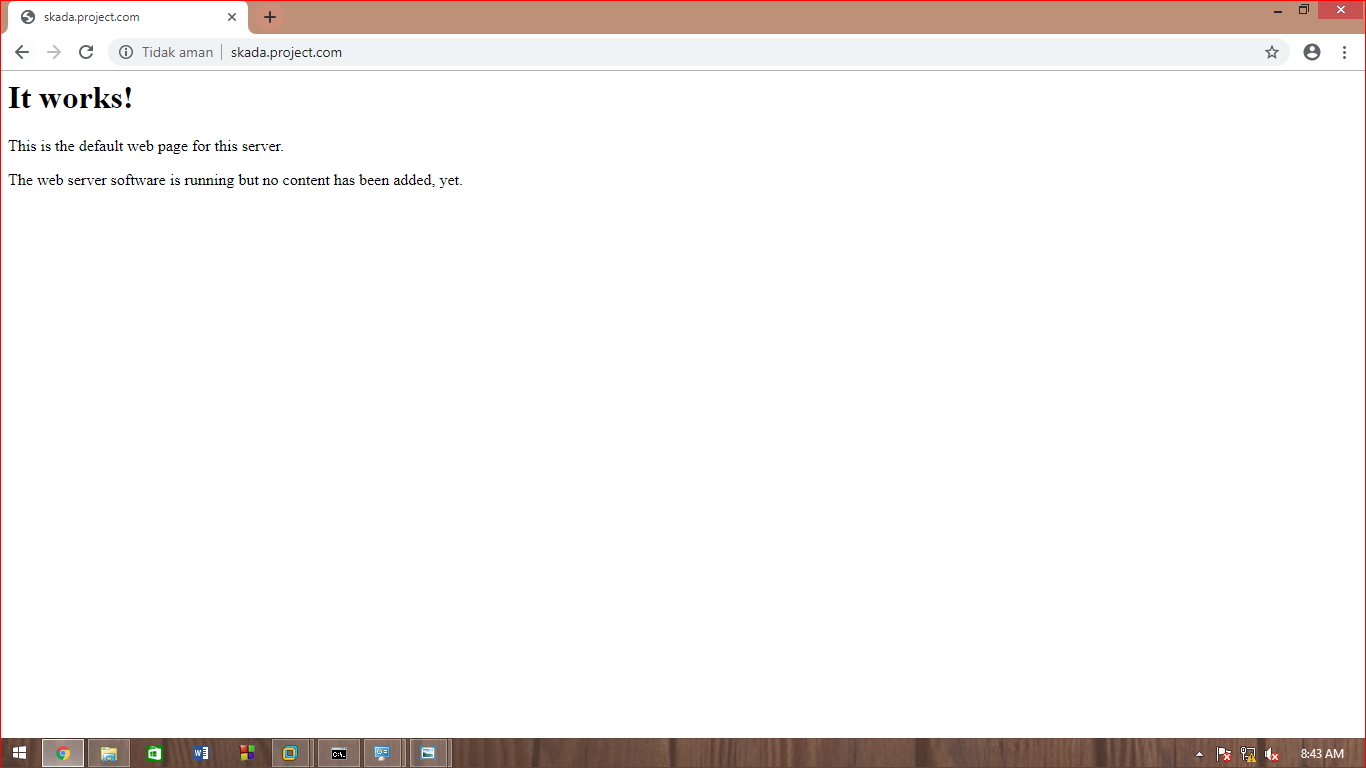Click the forward navigation arrow

(x=54, y=52)
